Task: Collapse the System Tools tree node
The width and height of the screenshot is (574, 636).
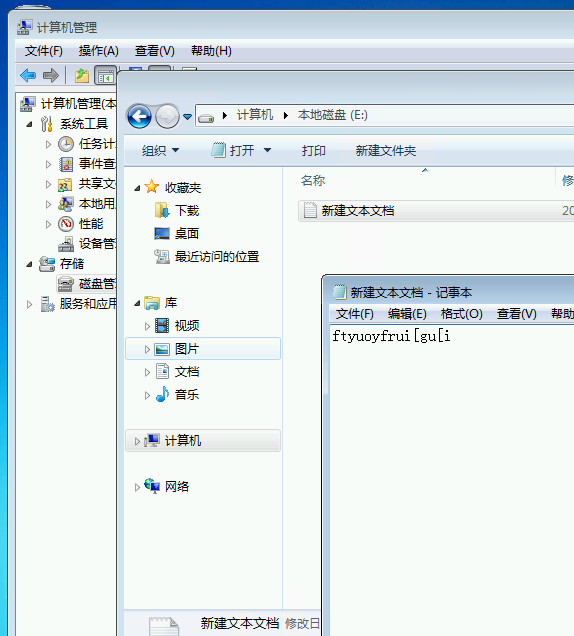Action: click(29, 124)
